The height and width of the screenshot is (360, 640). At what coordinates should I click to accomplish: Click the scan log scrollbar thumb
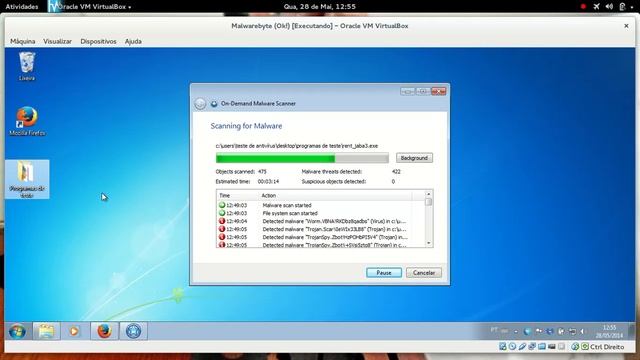click(x=428, y=202)
